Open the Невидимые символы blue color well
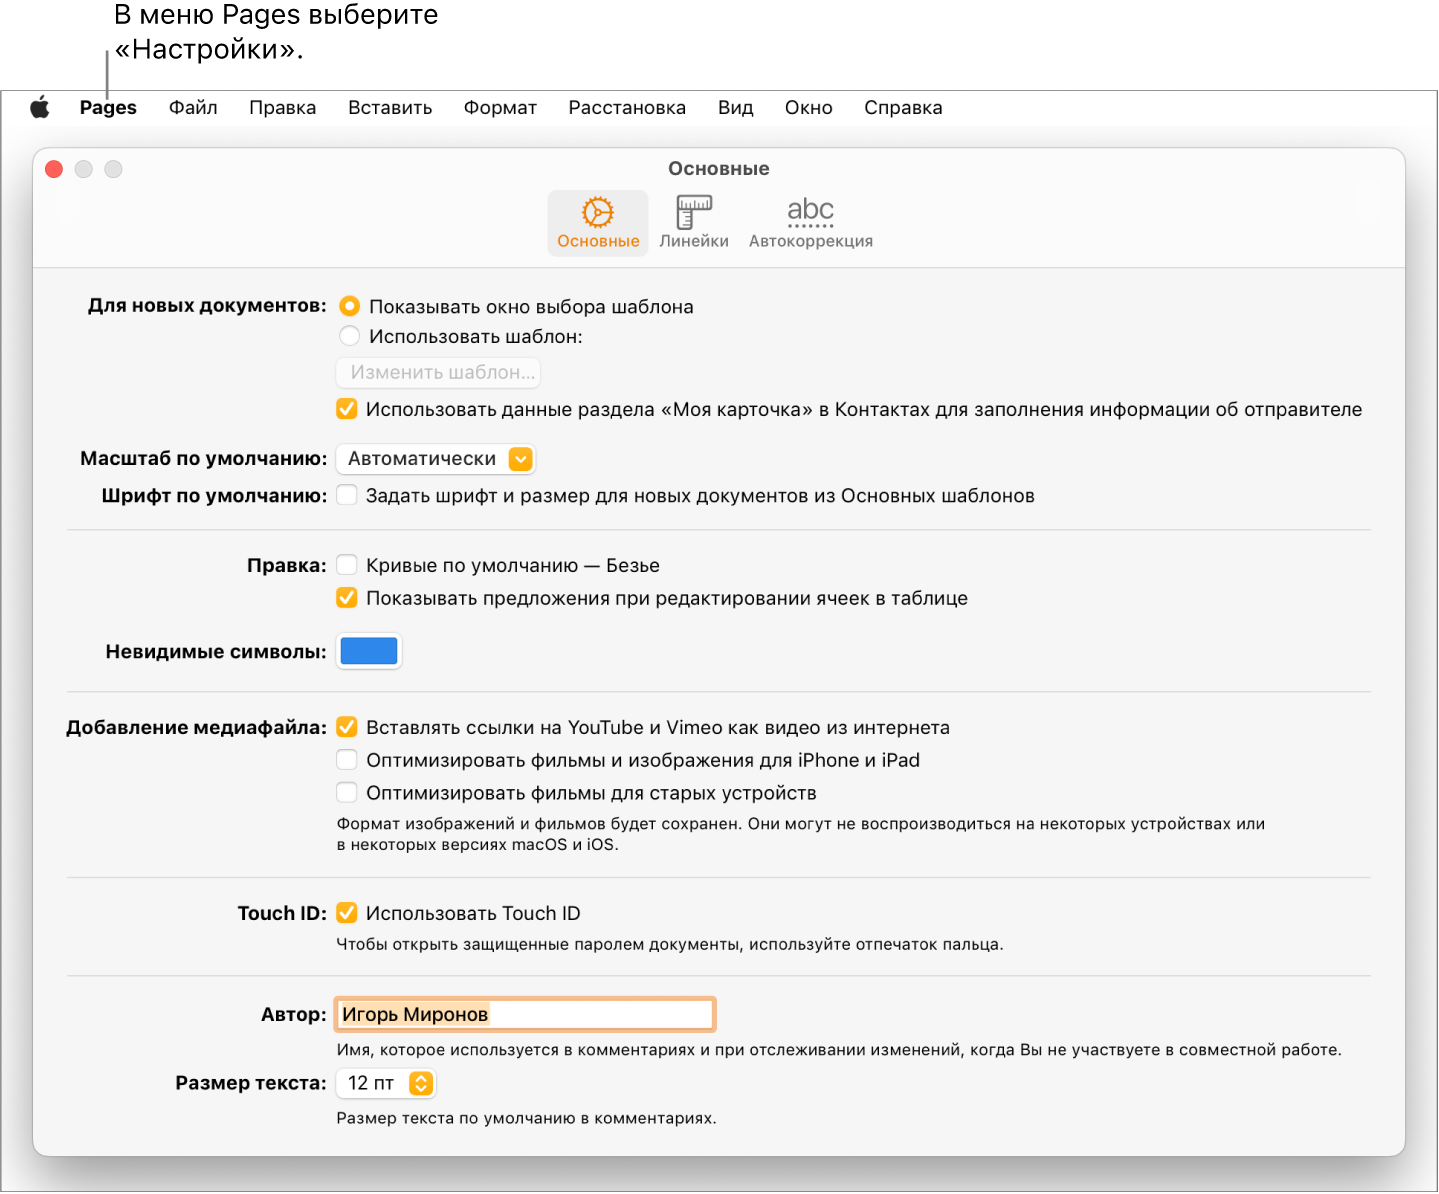The width and height of the screenshot is (1439, 1194). (369, 651)
